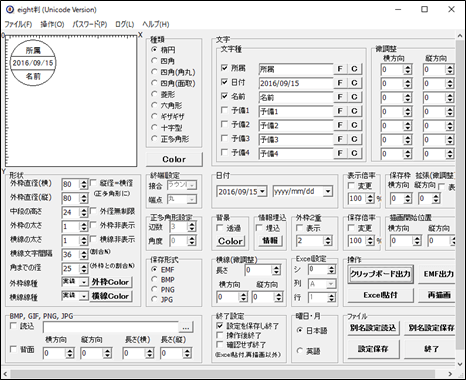Click the horizontal scrollbar at bottom

coord(222,373)
